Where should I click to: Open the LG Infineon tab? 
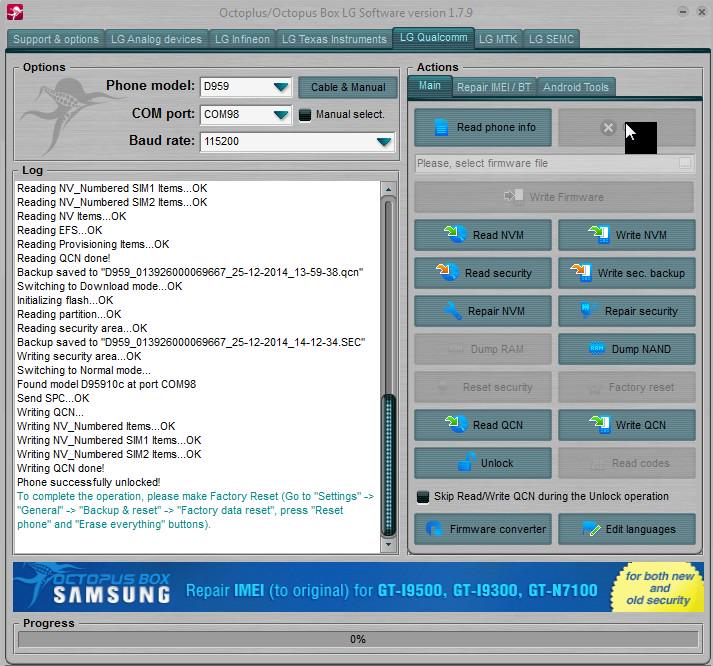[x=242, y=39]
